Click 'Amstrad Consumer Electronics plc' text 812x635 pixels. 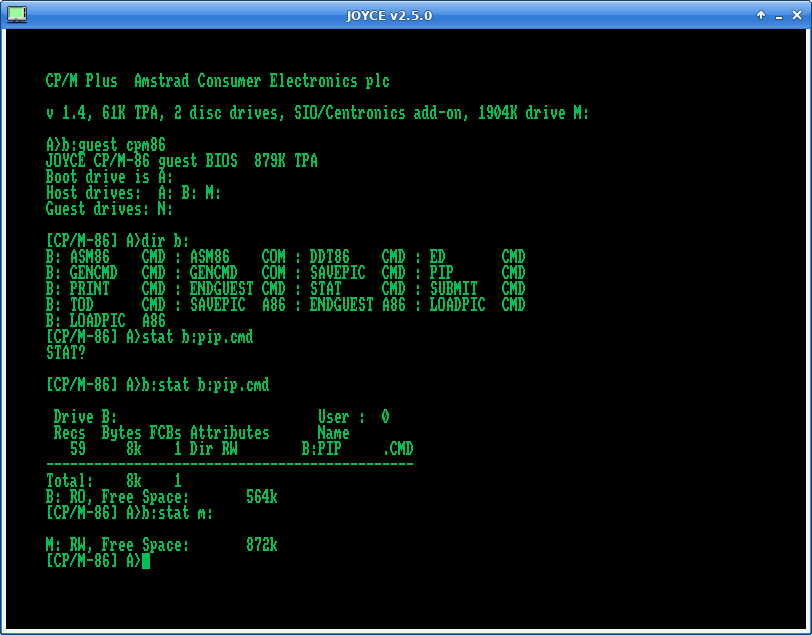[262, 81]
